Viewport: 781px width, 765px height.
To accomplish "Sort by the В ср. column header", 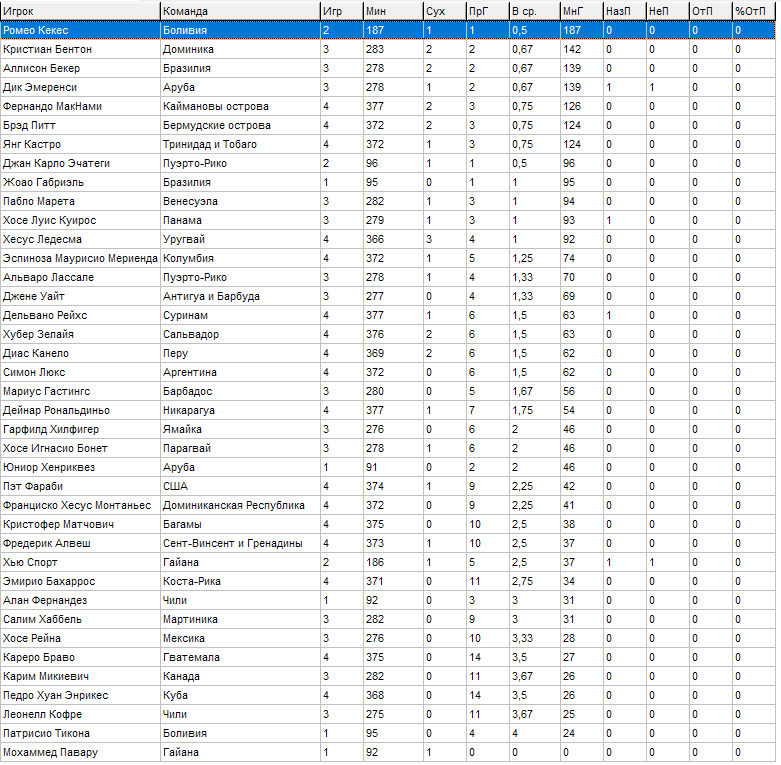I will (x=533, y=10).
